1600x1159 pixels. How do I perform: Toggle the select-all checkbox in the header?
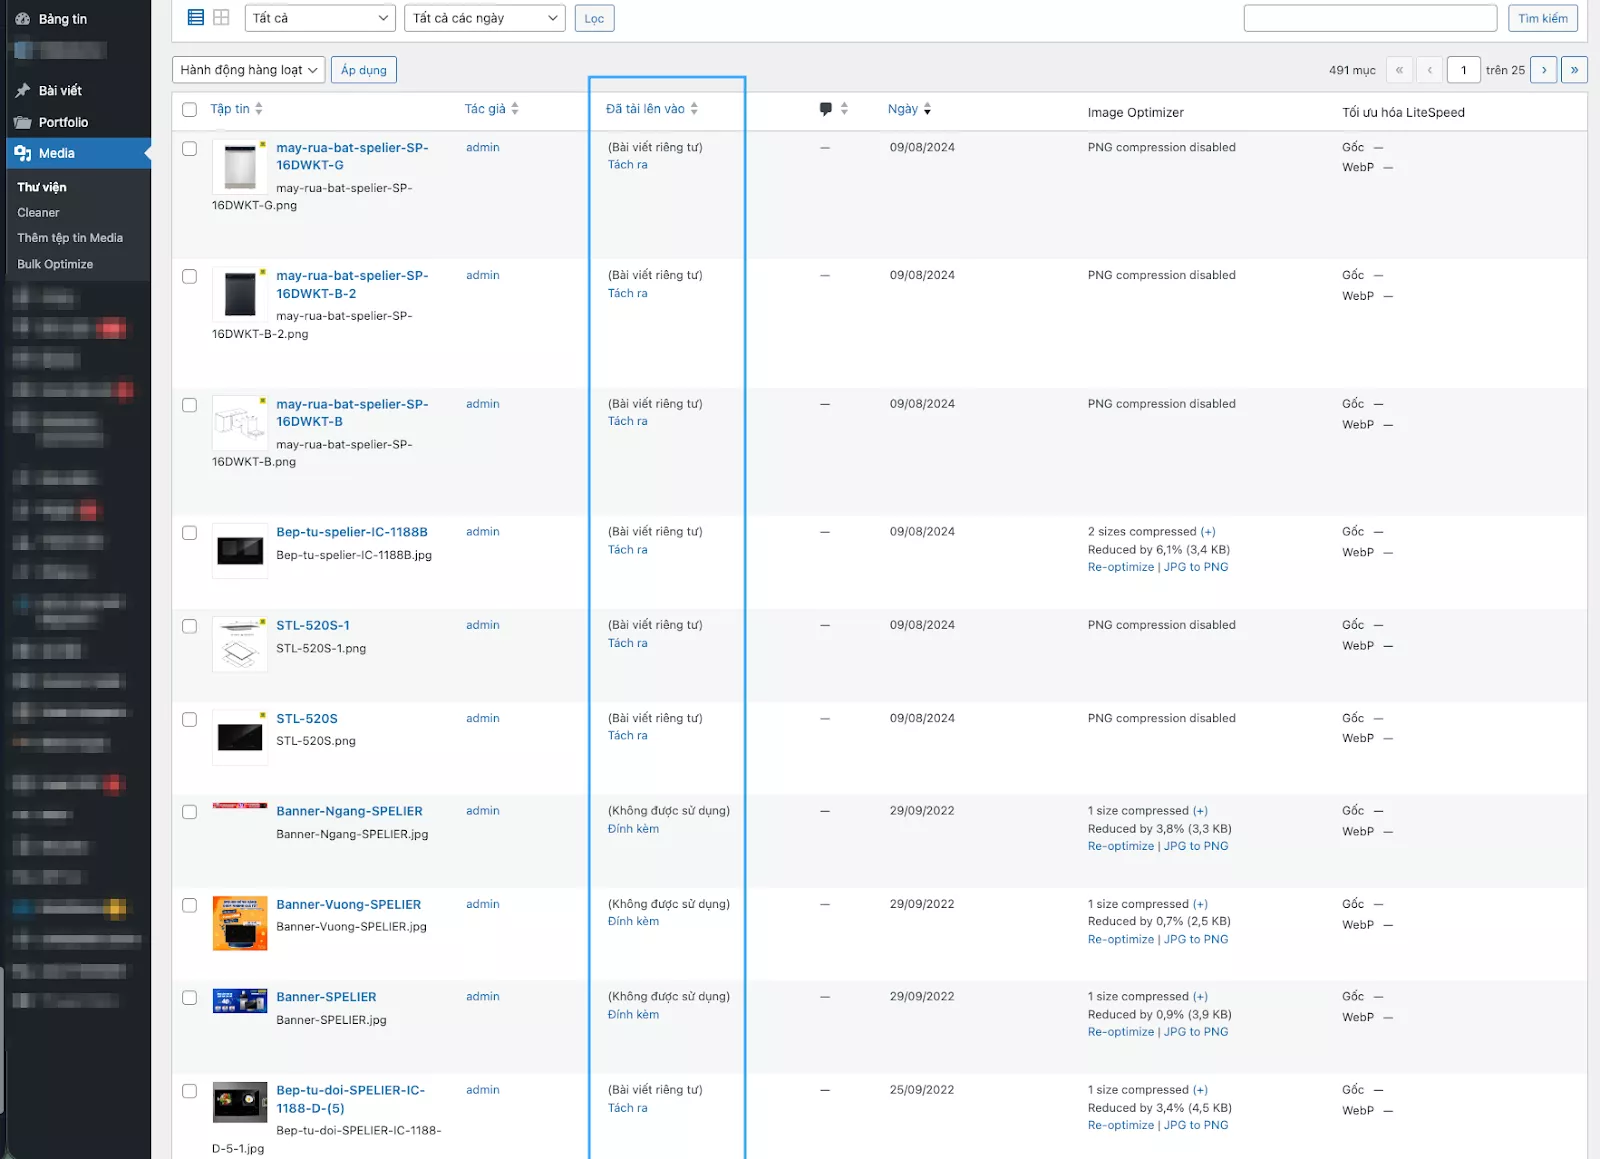click(189, 110)
